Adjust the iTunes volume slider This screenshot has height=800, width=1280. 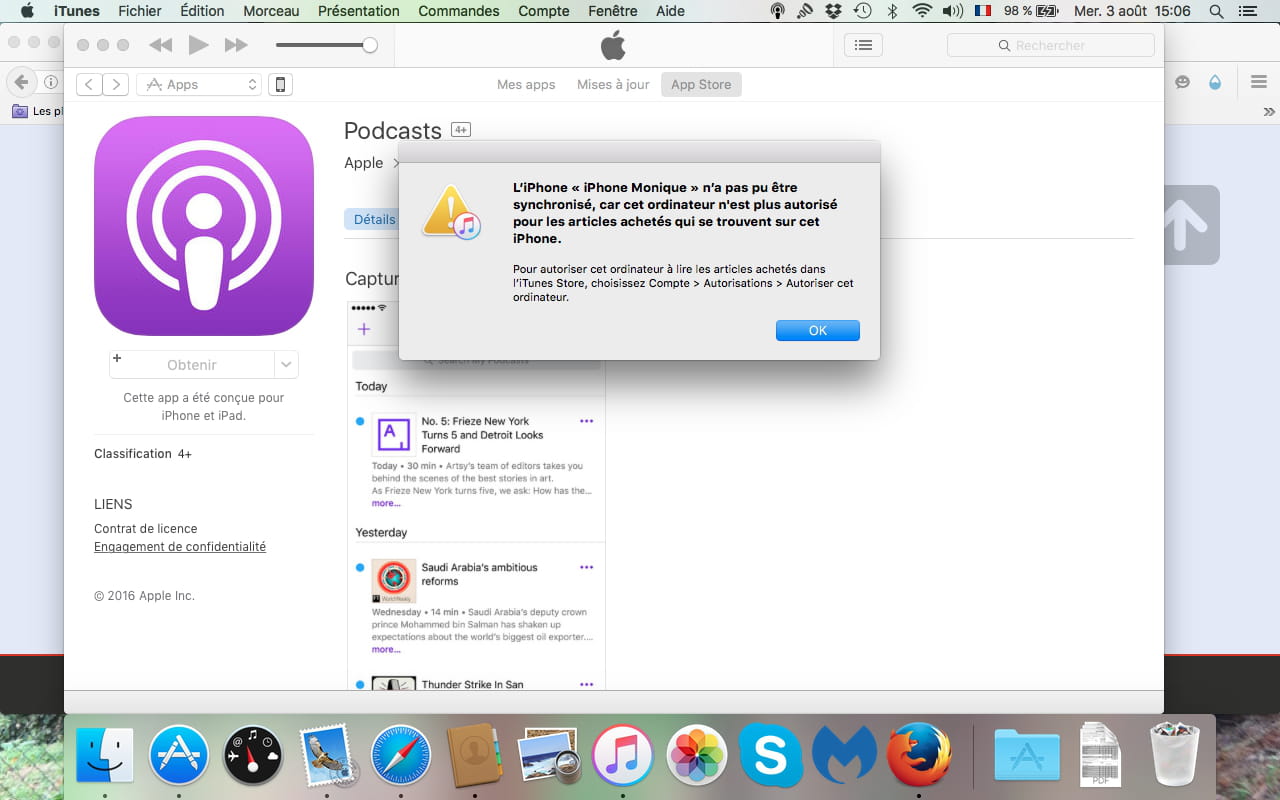click(x=326, y=45)
